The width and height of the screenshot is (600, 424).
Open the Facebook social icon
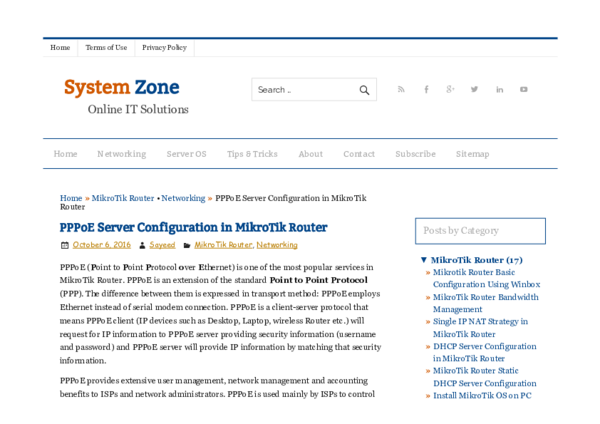point(426,89)
